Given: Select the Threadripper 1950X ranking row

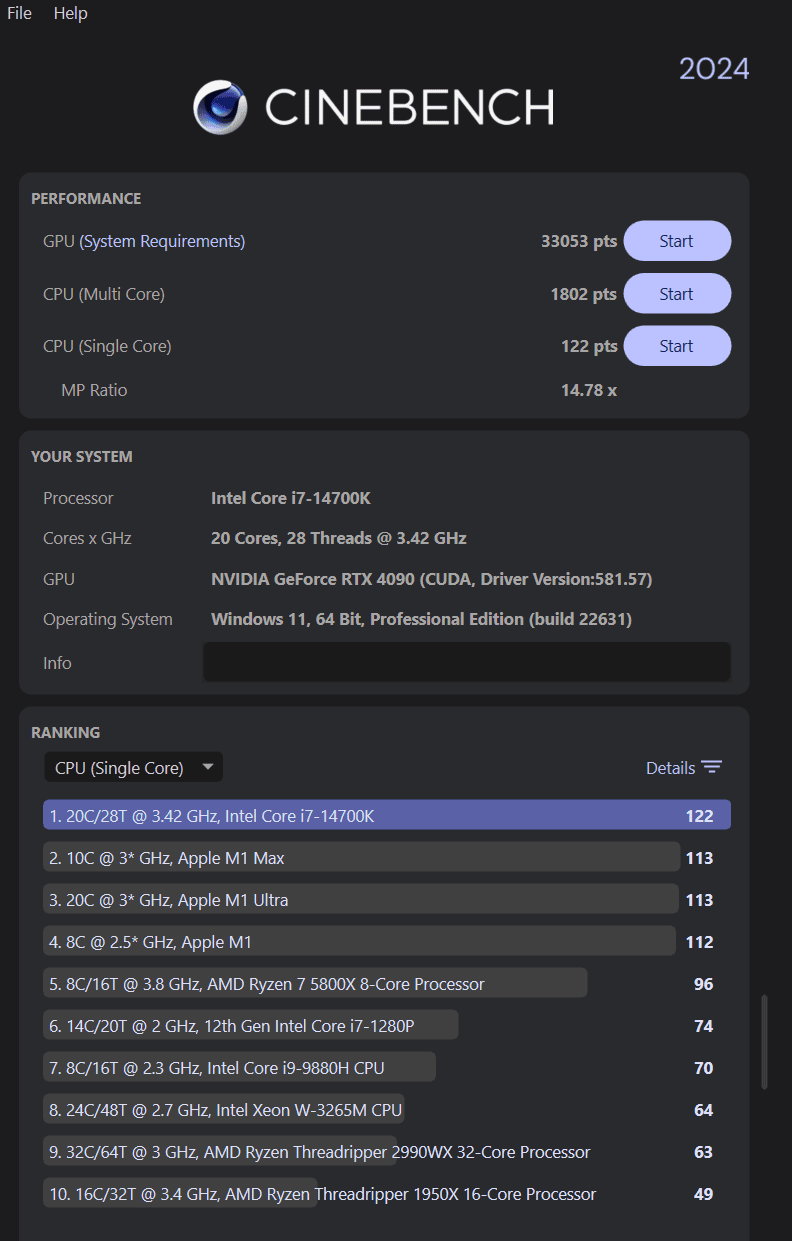Looking at the screenshot, I should point(387,1194).
